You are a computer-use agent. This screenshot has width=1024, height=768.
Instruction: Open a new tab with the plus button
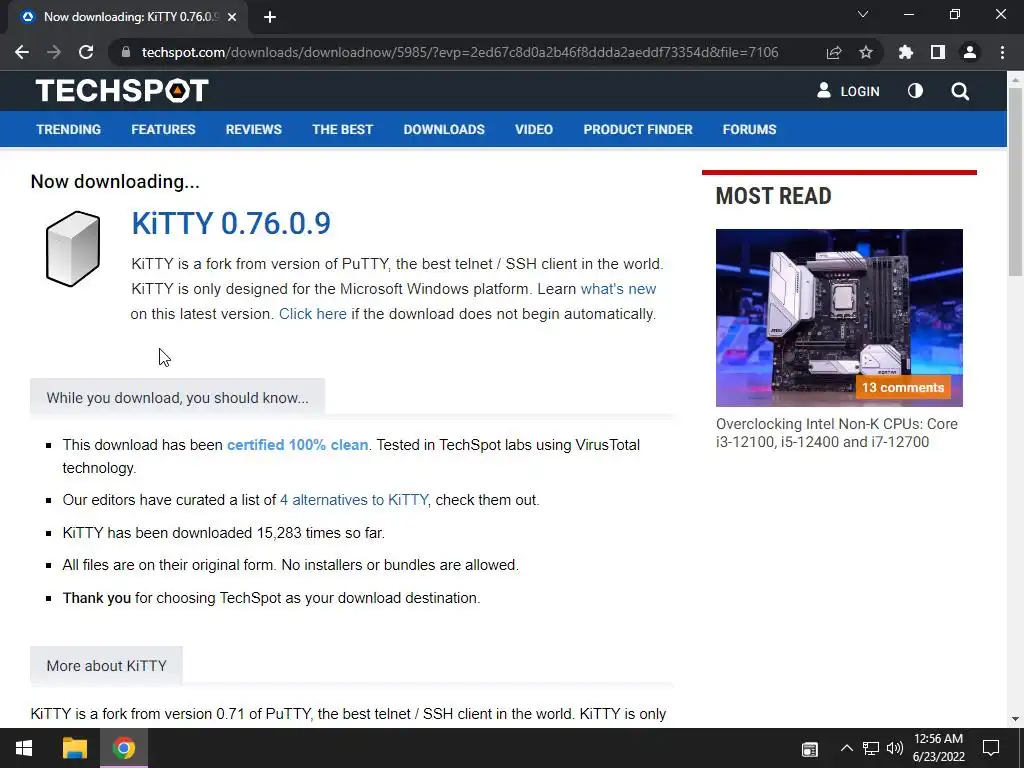click(270, 17)
